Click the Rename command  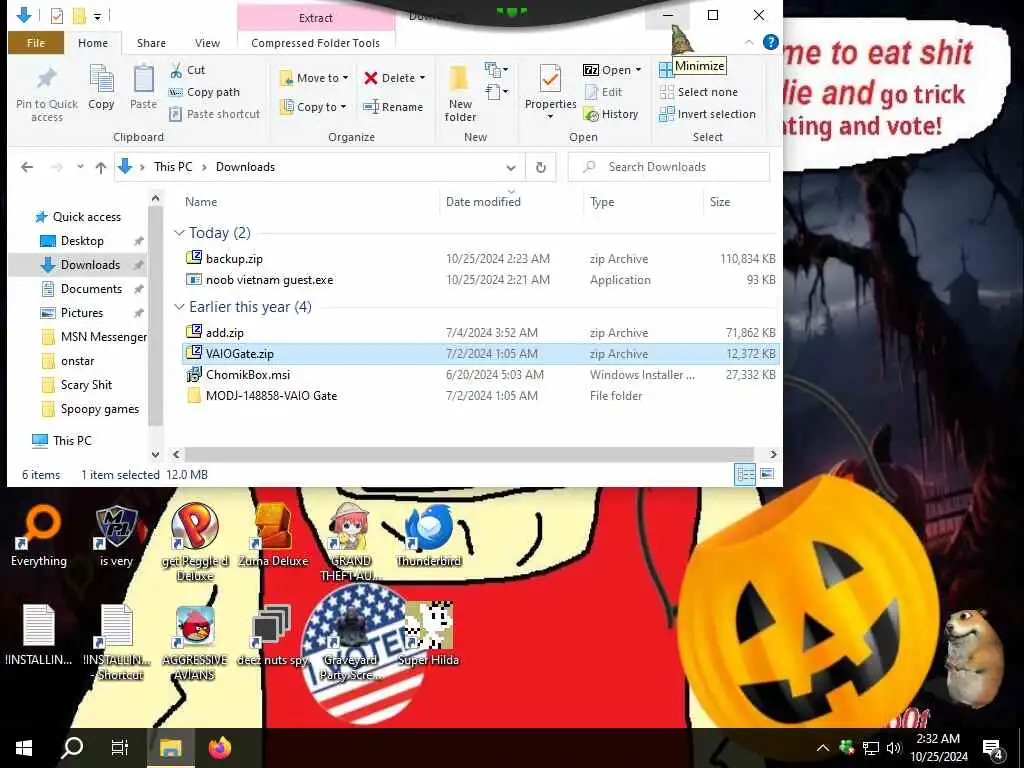click(x=393, y=107)
